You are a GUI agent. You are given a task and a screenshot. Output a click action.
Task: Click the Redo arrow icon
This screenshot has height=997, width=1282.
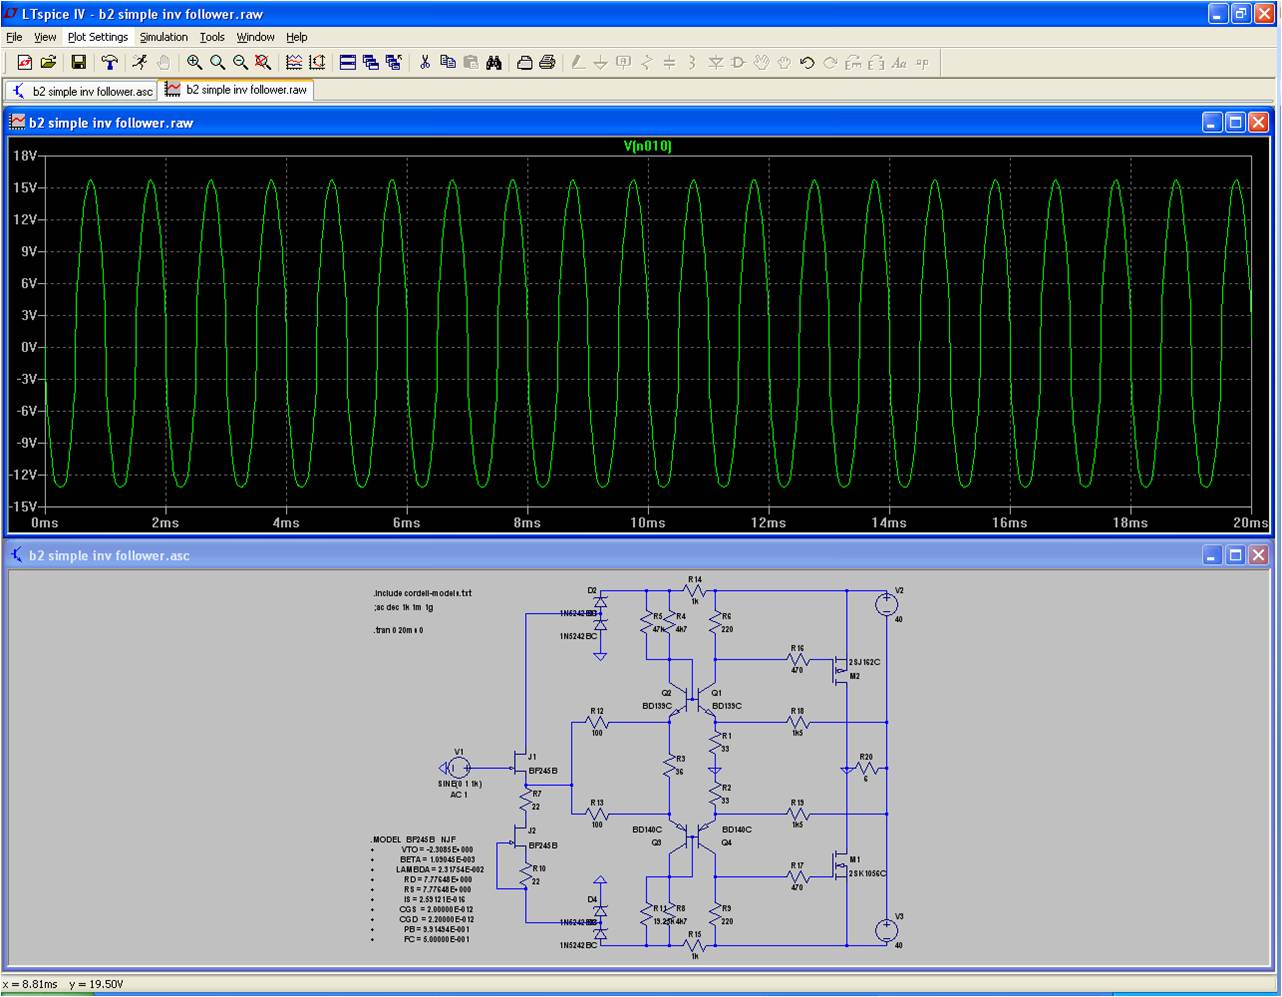[831, 62]
